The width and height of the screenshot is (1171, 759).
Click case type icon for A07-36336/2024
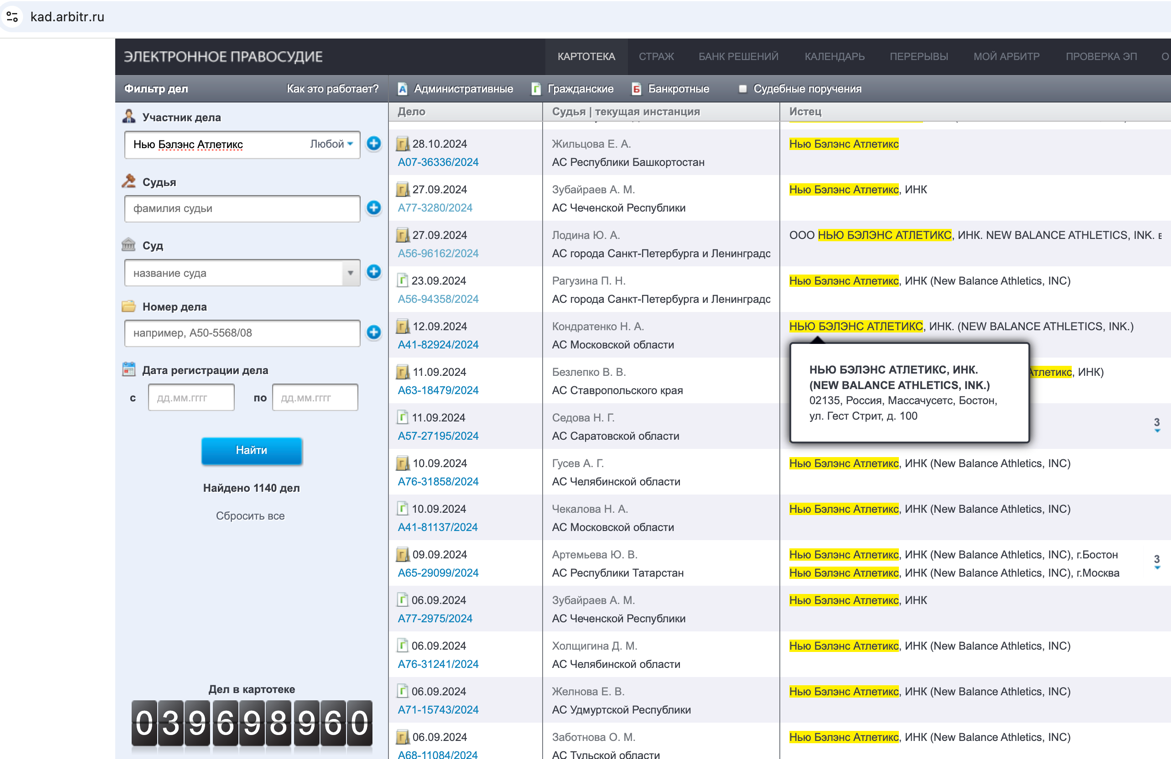(403, 144)
